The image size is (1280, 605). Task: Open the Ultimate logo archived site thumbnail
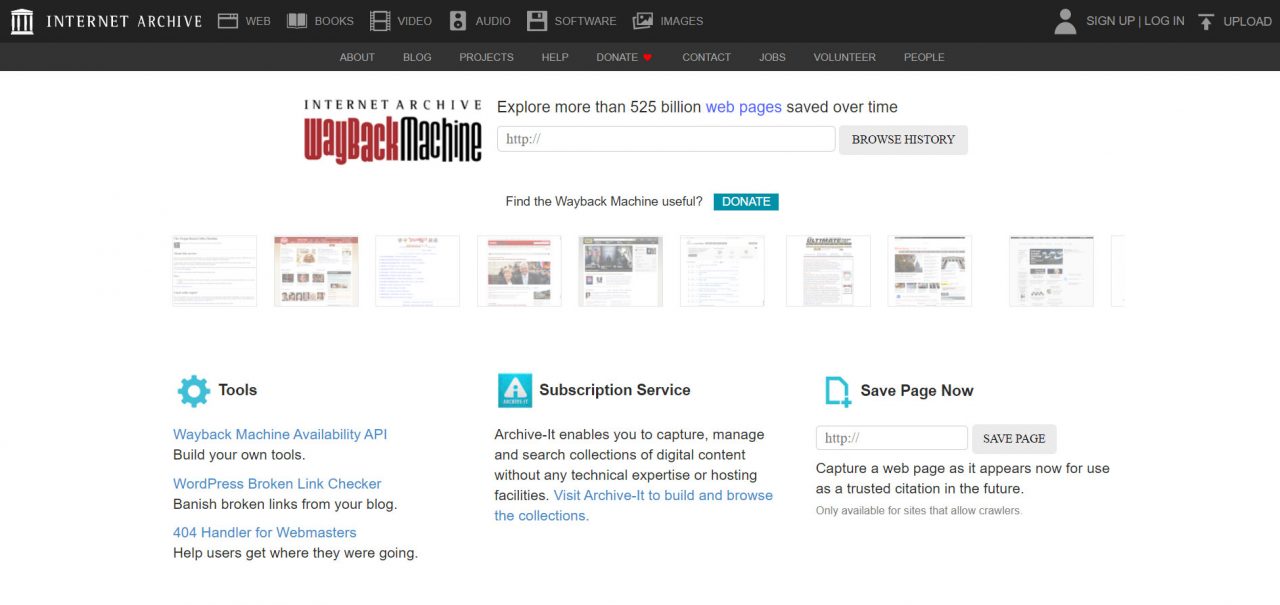pyautogui.click(x=828, y=271)
